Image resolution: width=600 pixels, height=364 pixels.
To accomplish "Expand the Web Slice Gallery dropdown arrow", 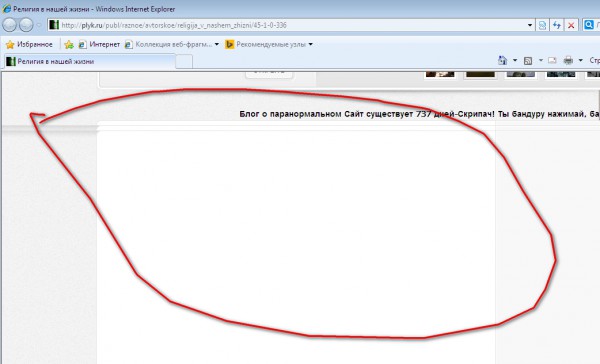I will tap(217, 44).
